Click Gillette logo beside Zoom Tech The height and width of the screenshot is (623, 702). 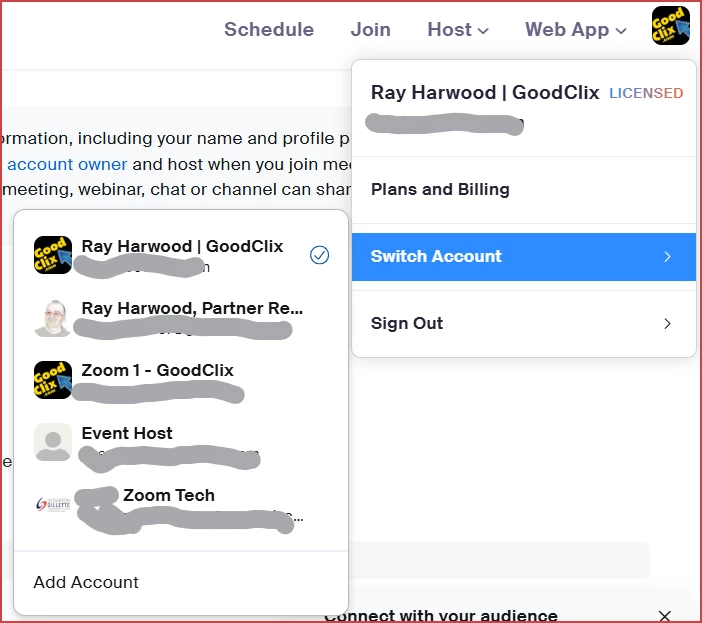53,504
